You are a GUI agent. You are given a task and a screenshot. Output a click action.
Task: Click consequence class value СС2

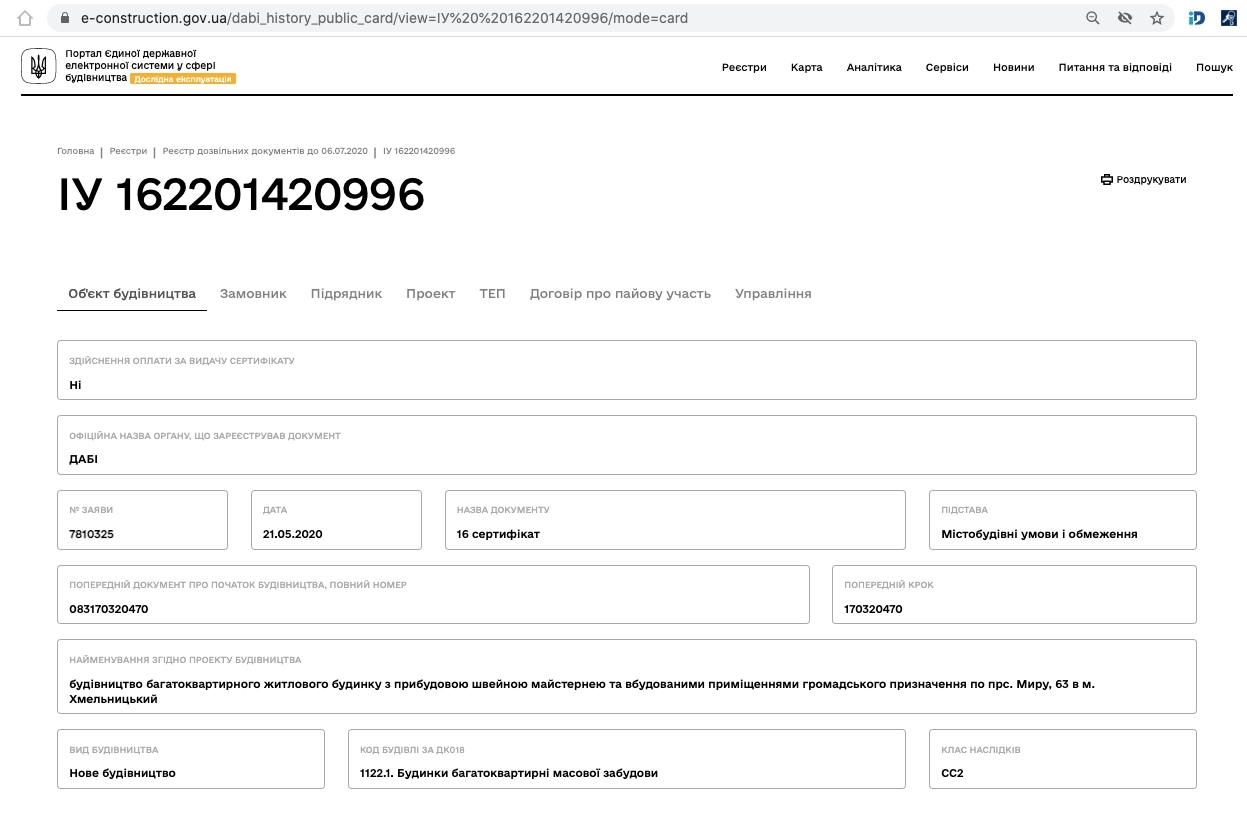tap(952, 773)
